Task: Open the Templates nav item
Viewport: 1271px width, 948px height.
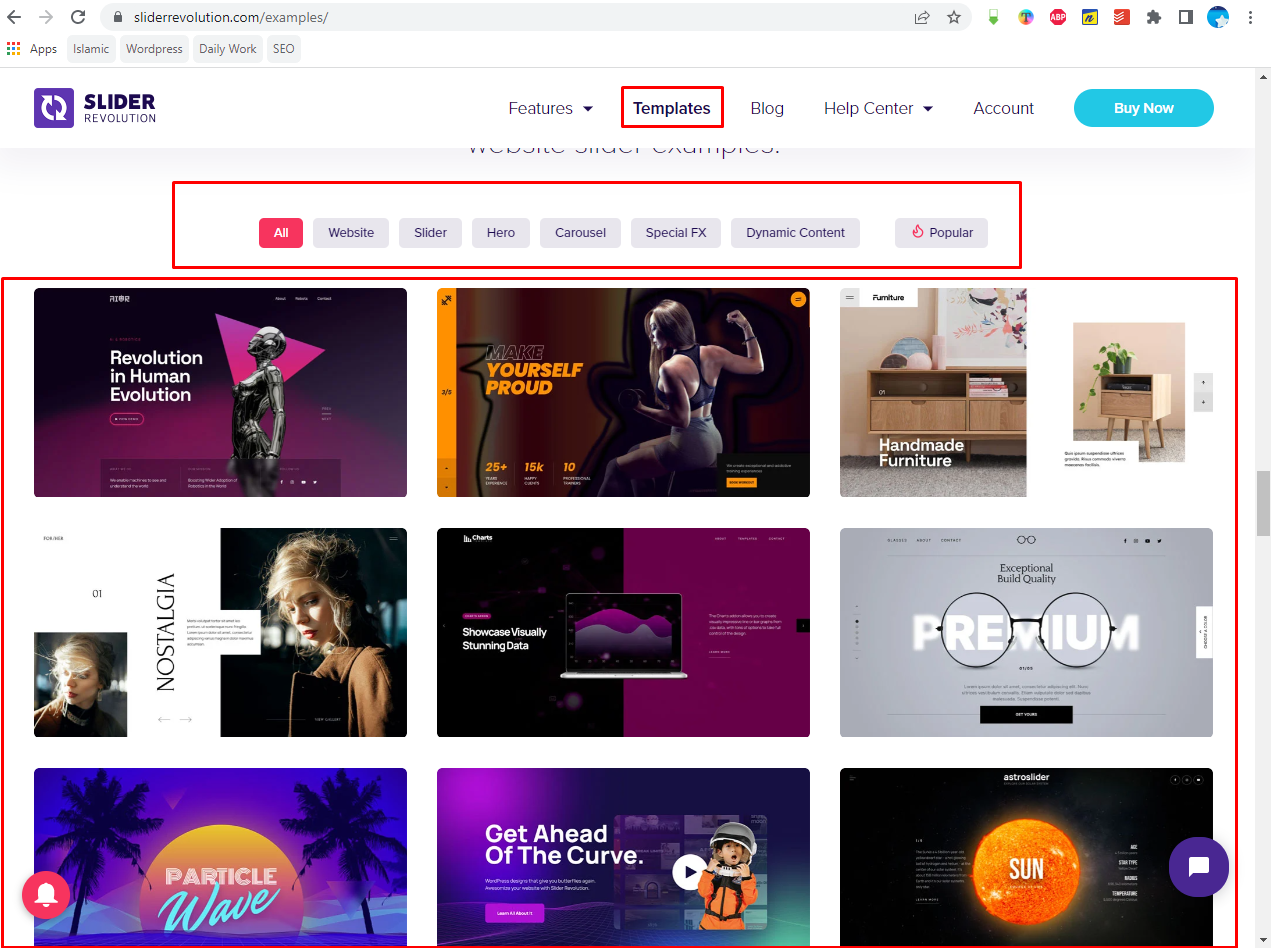Action: [x=672, y=108]
